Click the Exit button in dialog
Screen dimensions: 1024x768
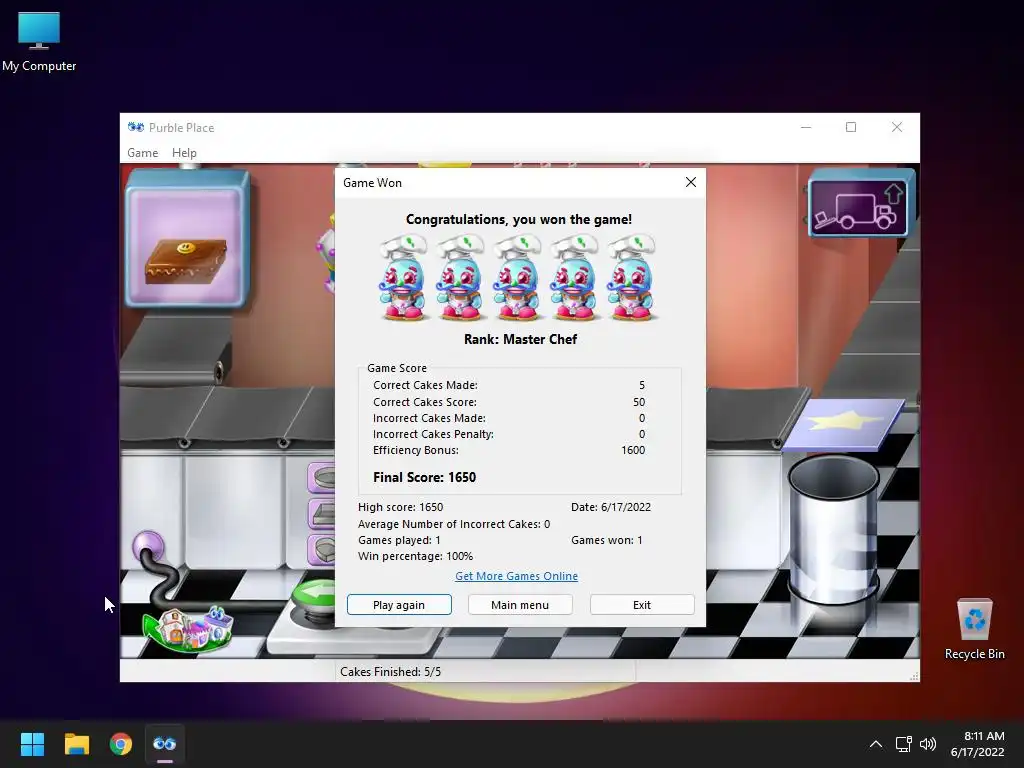click(642, 605)
